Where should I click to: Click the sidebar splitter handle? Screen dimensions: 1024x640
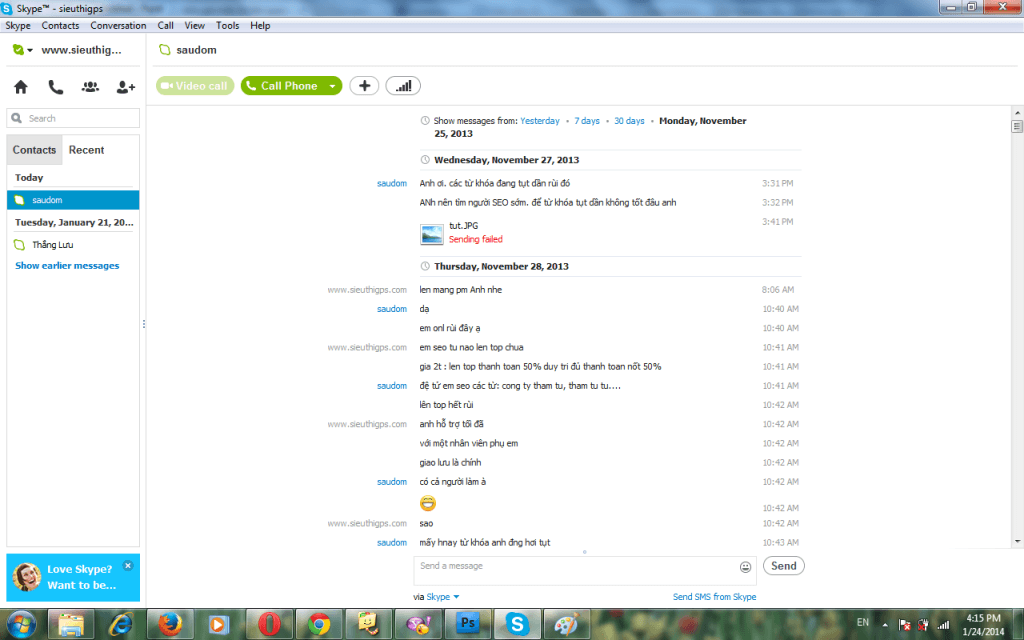(x=144, y=324)
